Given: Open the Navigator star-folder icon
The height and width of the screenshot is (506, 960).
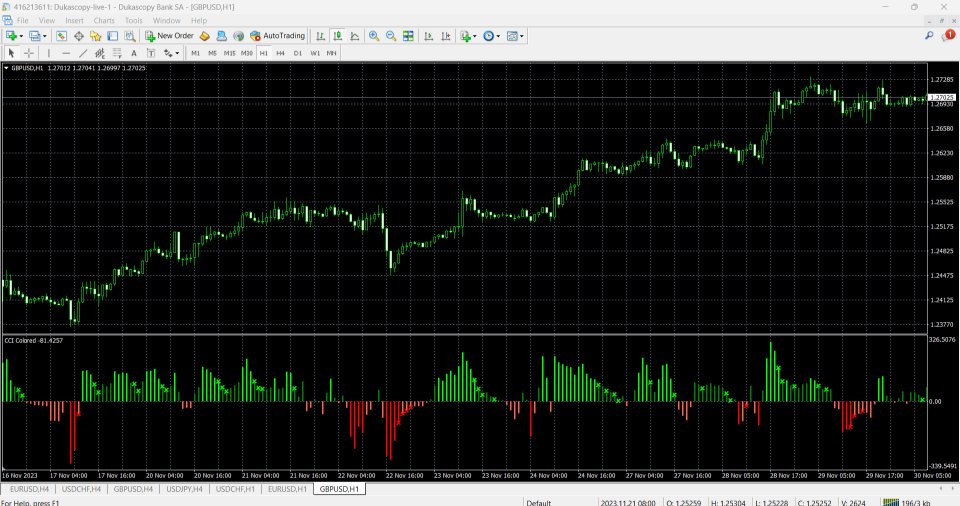Looking at the screenshot, I should (96, 36).
